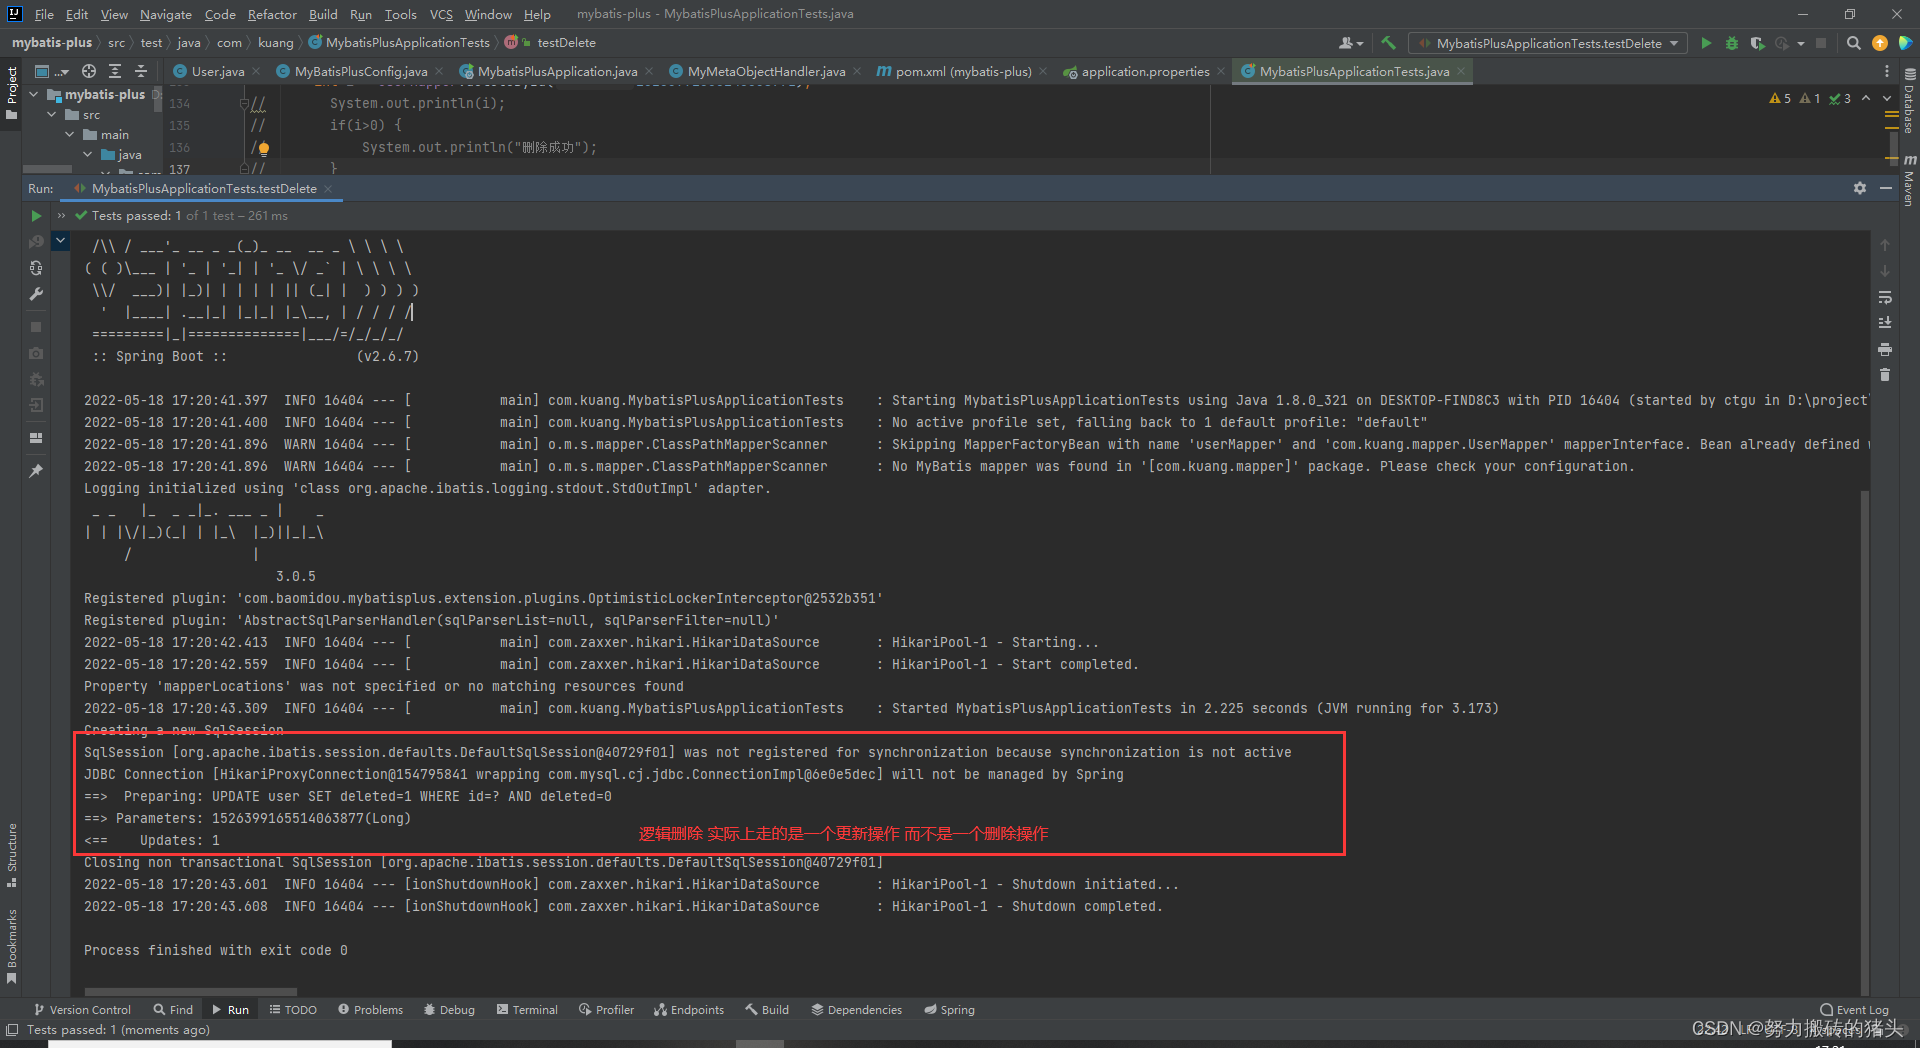Screen dimensions: 1920x1048
Task: Expand the hidden test tree double-chevron
Action: click(x=62, y=216)
